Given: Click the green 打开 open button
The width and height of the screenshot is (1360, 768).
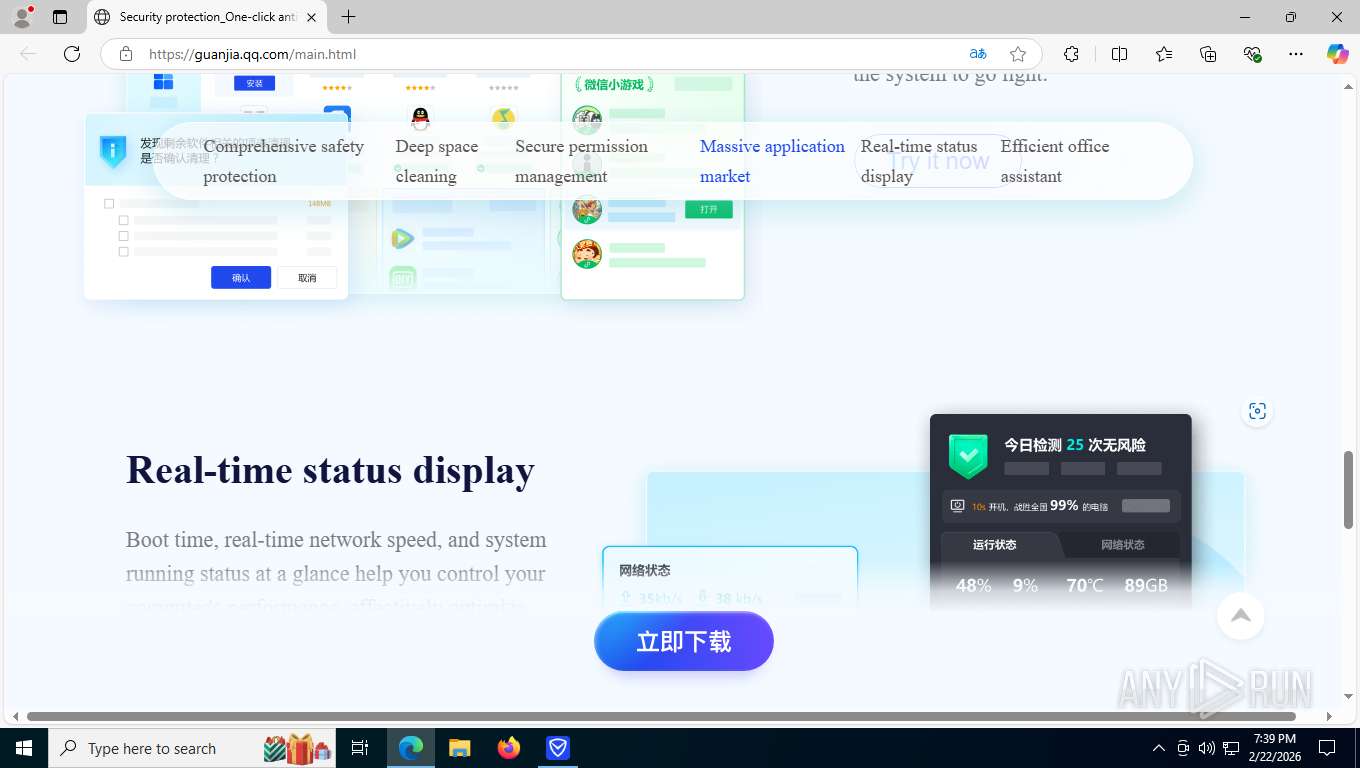Looking at the screenshot, I should 709,209.
